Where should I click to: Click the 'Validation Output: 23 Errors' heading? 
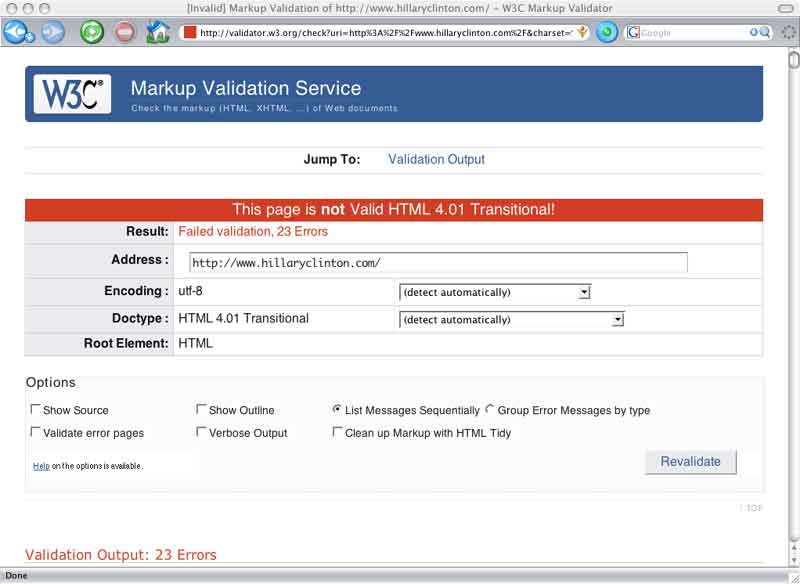121,554
